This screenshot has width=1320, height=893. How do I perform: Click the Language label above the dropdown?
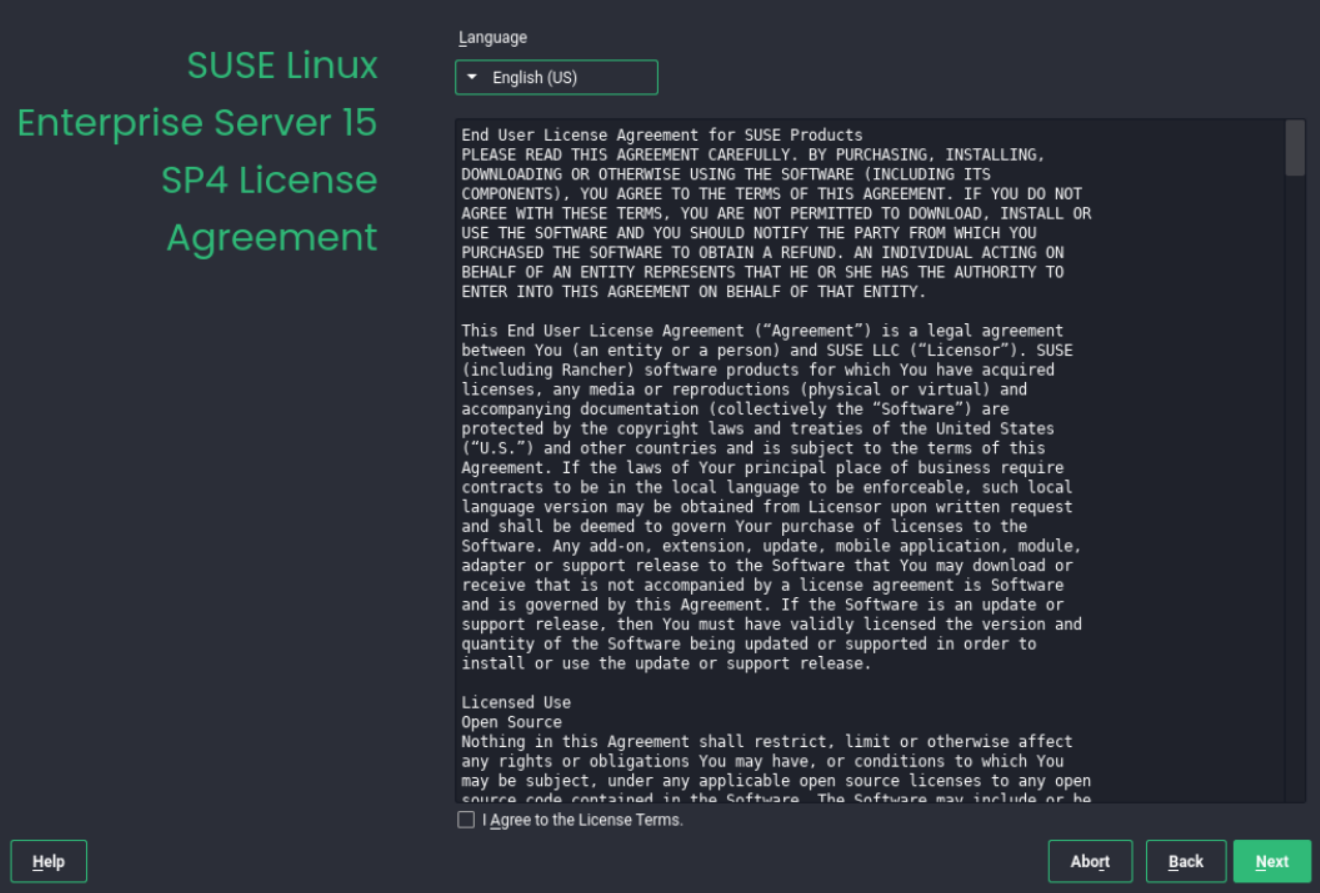point(493,38)
